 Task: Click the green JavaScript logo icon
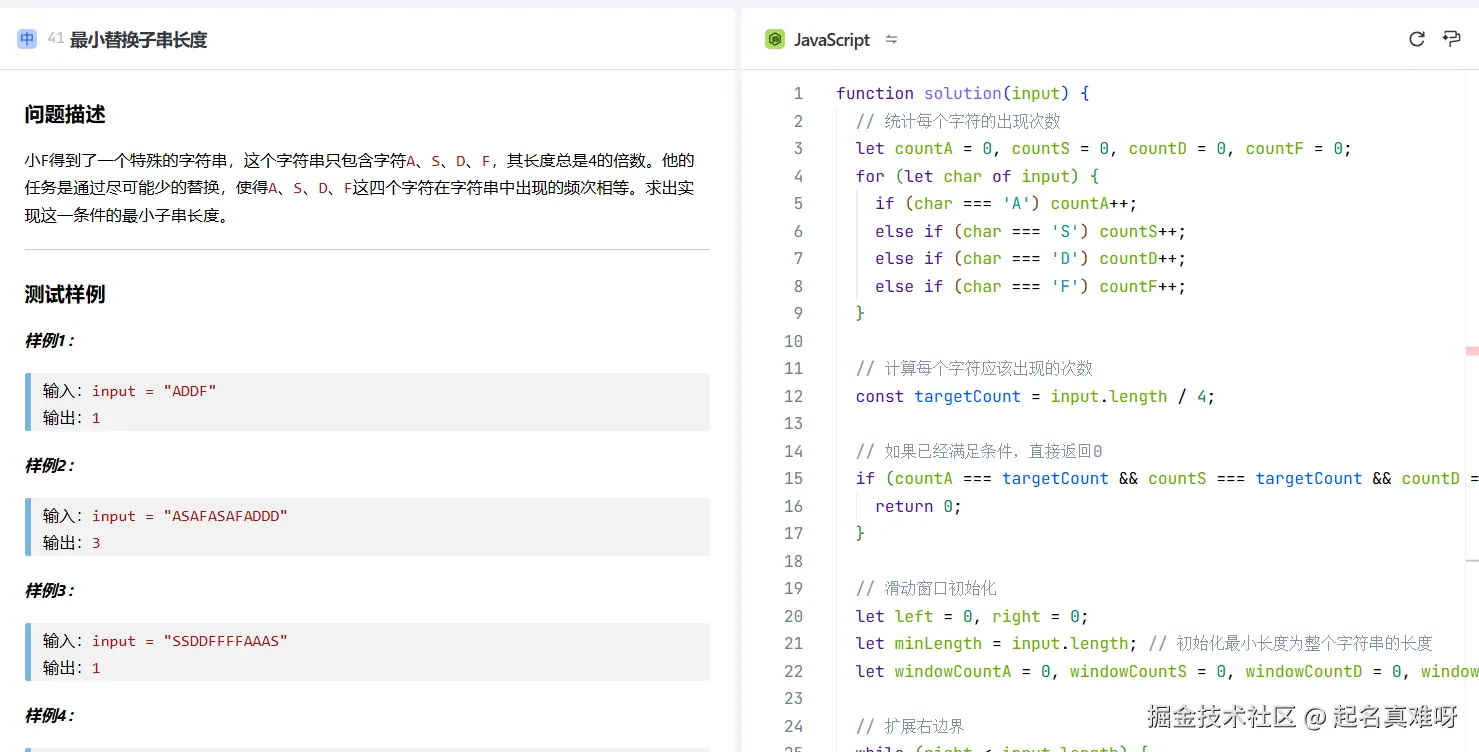pos(775,39)
